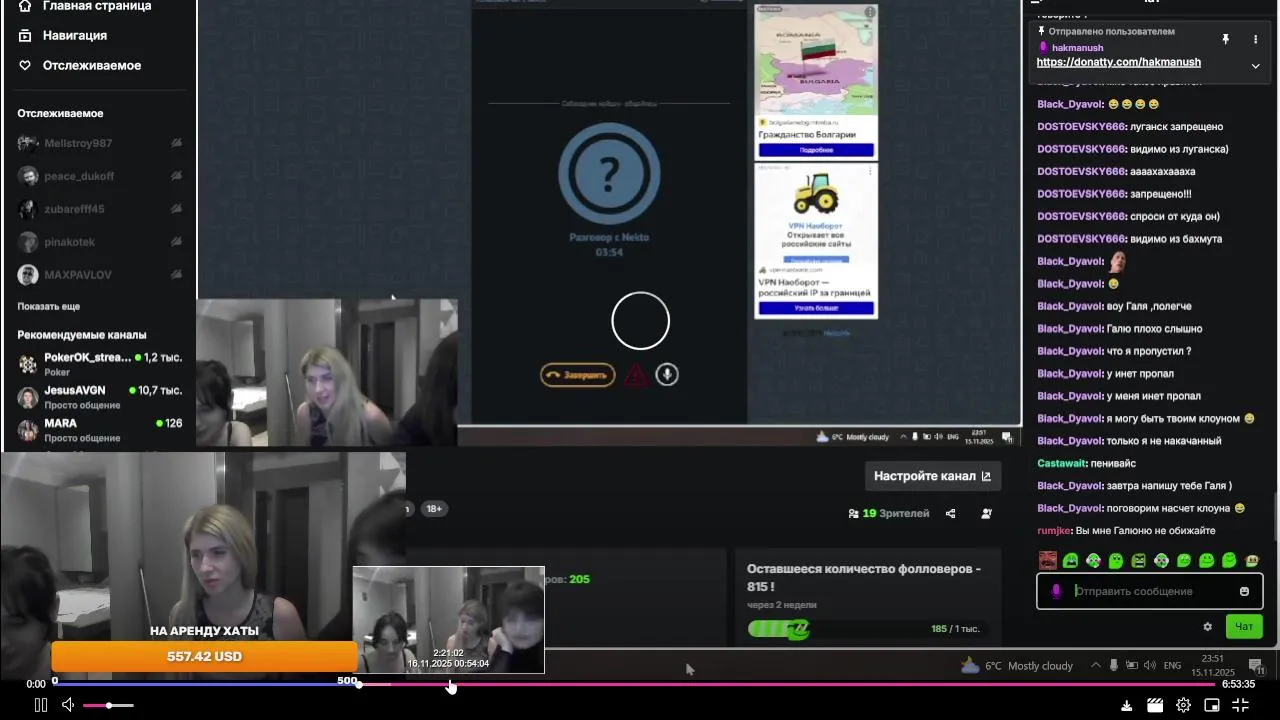Screen dimensions: 1280x720
Task: Focus the Отправить сообщение input
Action: (1148, 591)
